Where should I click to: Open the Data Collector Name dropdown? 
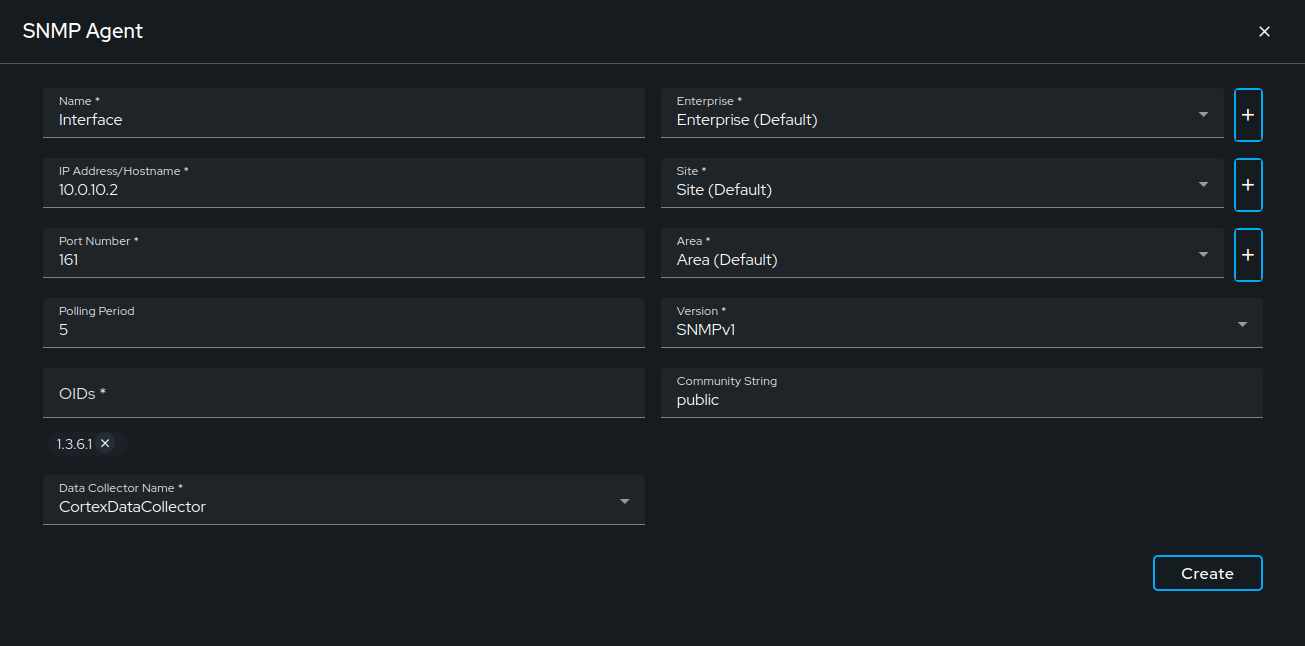click(x=344, y=500)
